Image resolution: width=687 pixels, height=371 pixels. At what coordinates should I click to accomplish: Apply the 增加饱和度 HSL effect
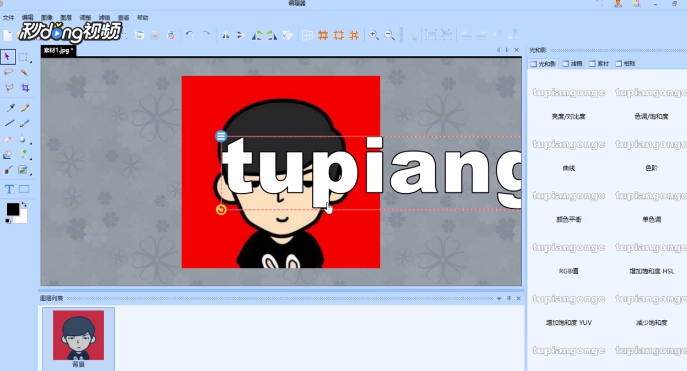pyautogui.click(x=652, y=271)
